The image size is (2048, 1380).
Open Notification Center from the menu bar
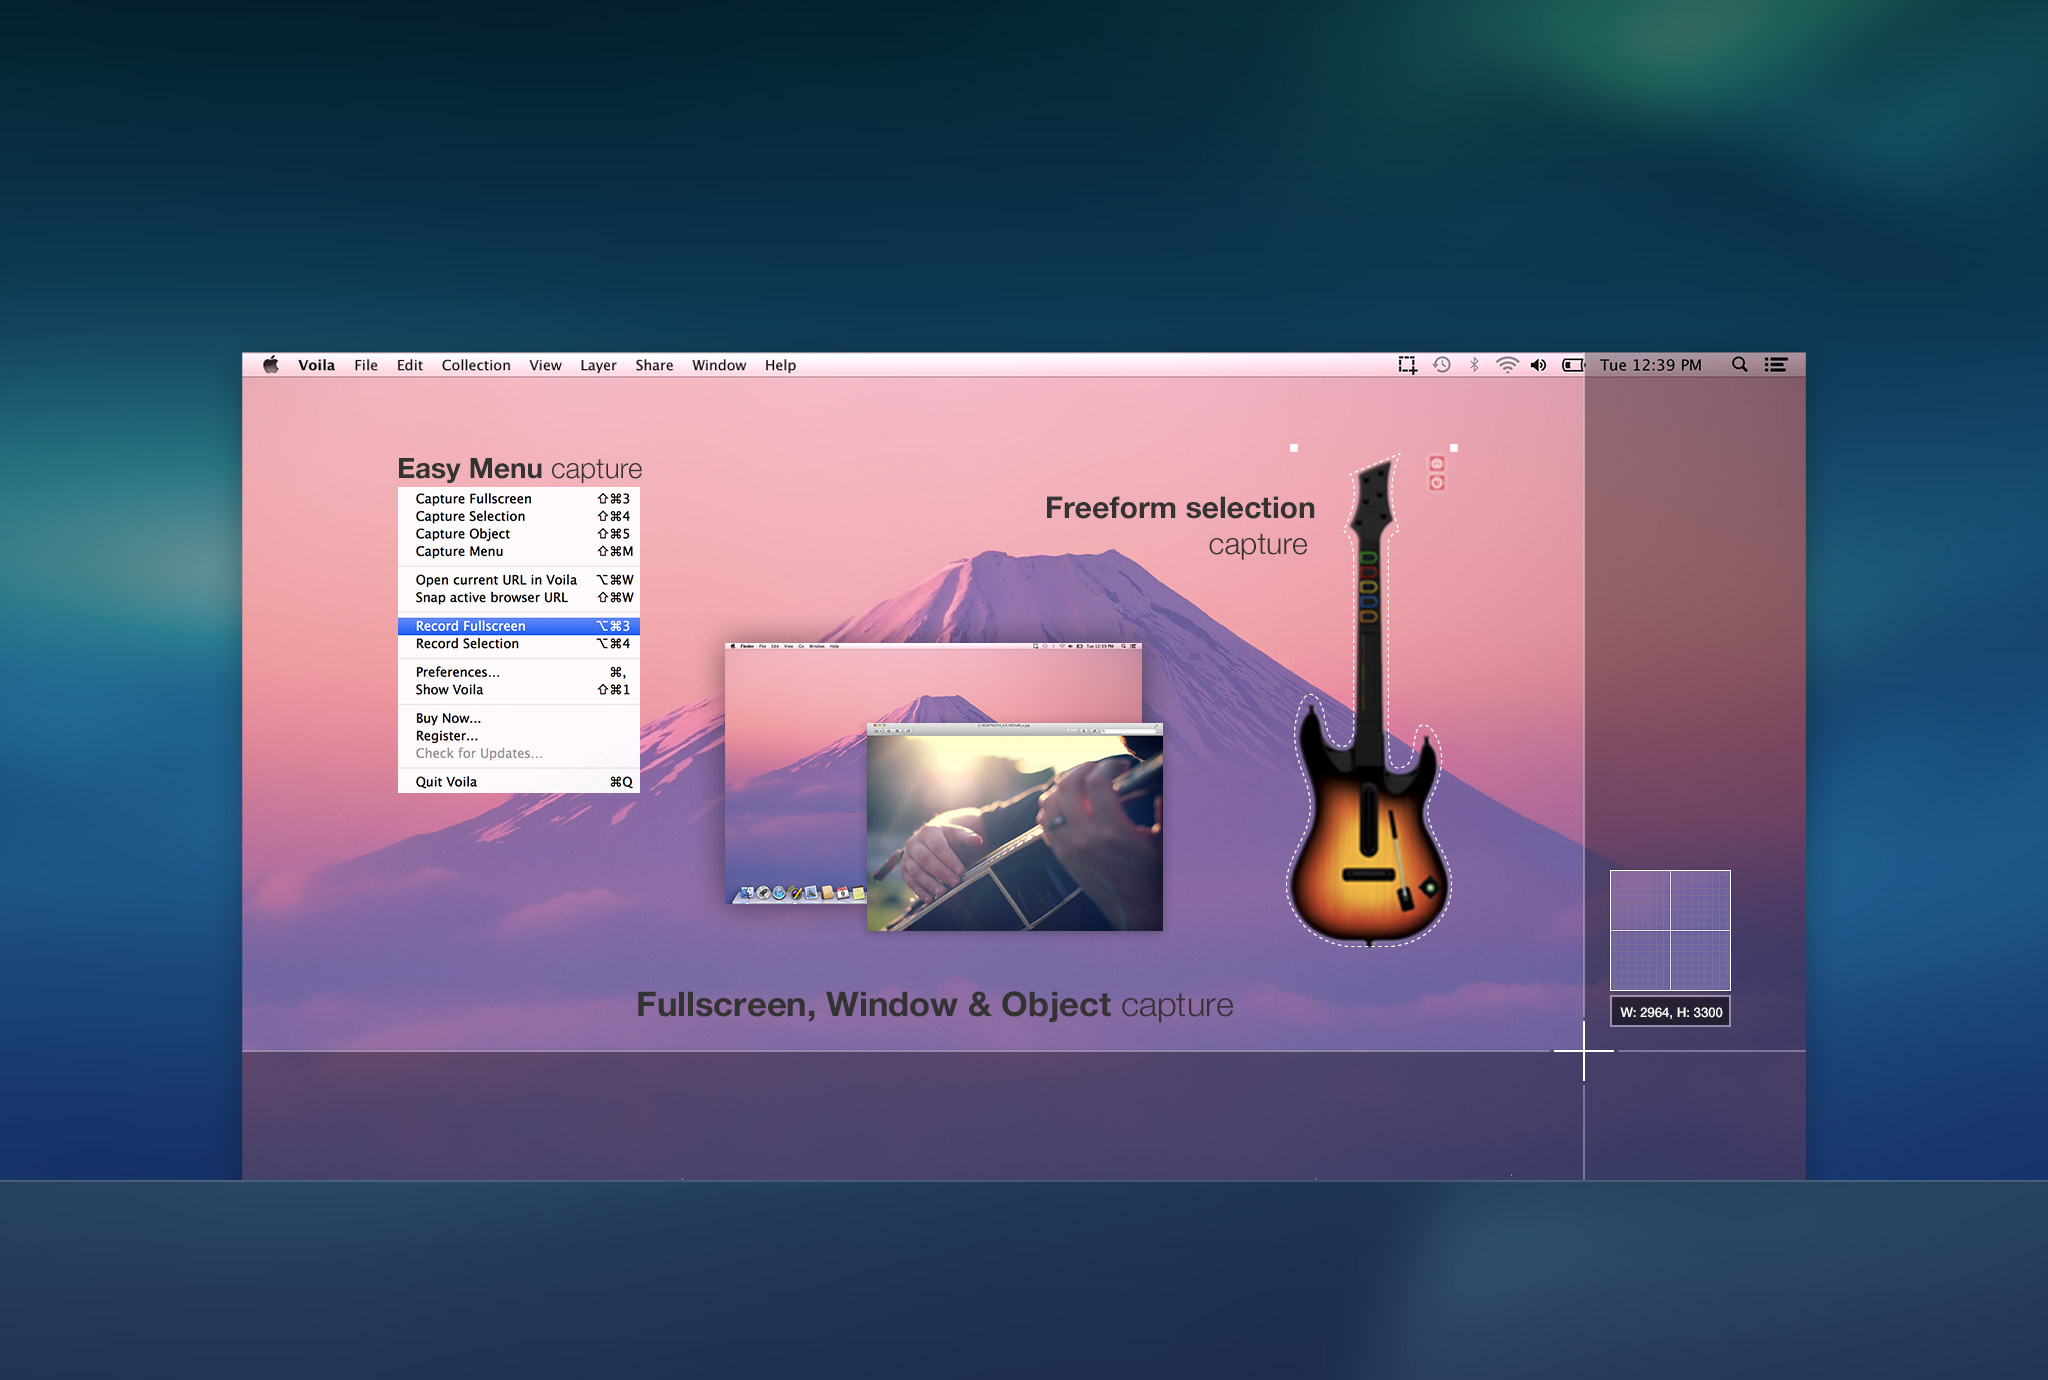click(1776, 365)
